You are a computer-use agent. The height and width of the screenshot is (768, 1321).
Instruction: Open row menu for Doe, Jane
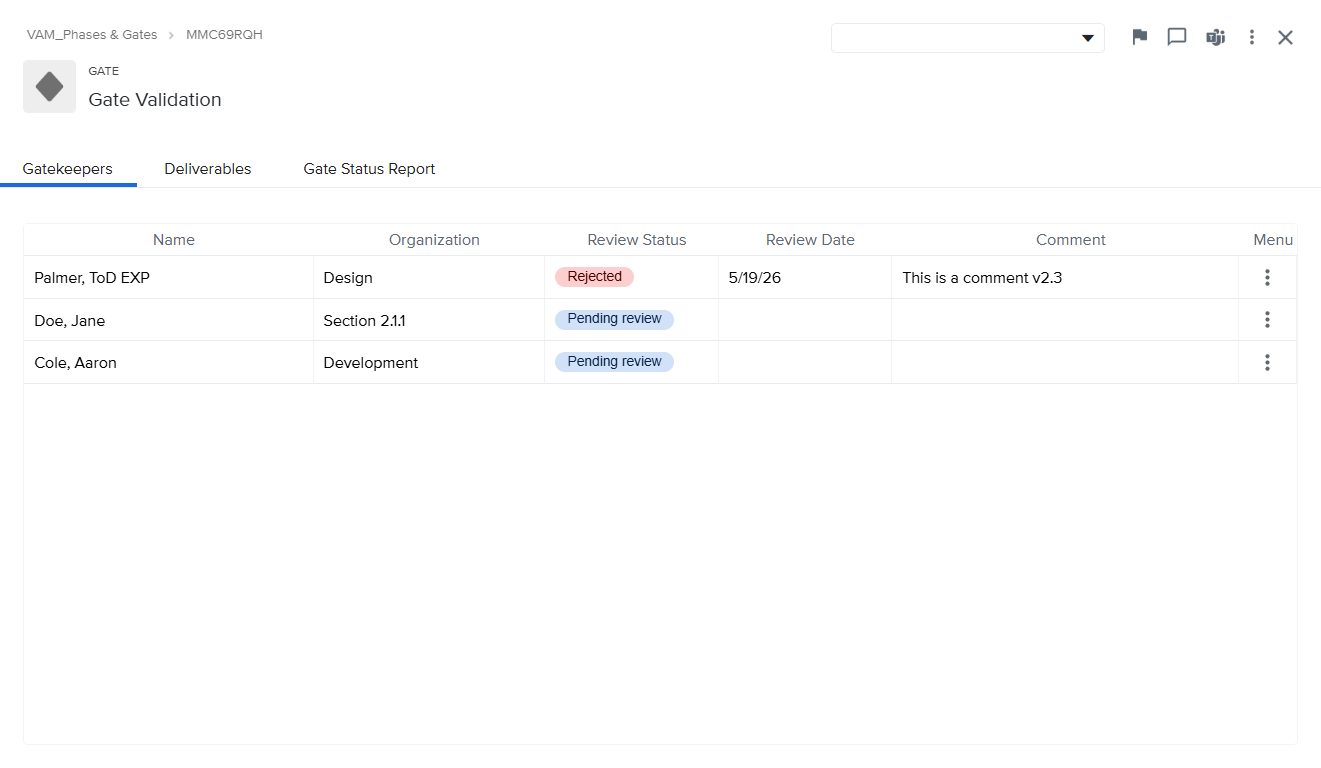point(1267,320)
